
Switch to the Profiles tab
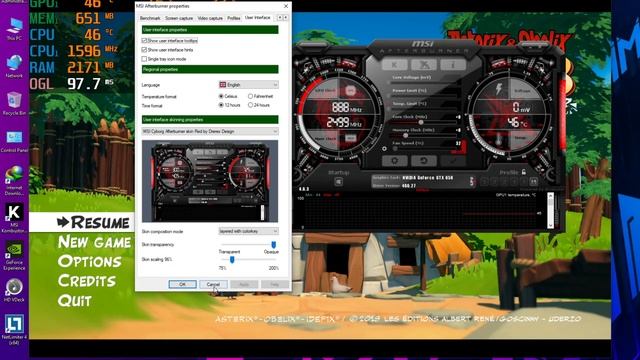pos(233,18)
